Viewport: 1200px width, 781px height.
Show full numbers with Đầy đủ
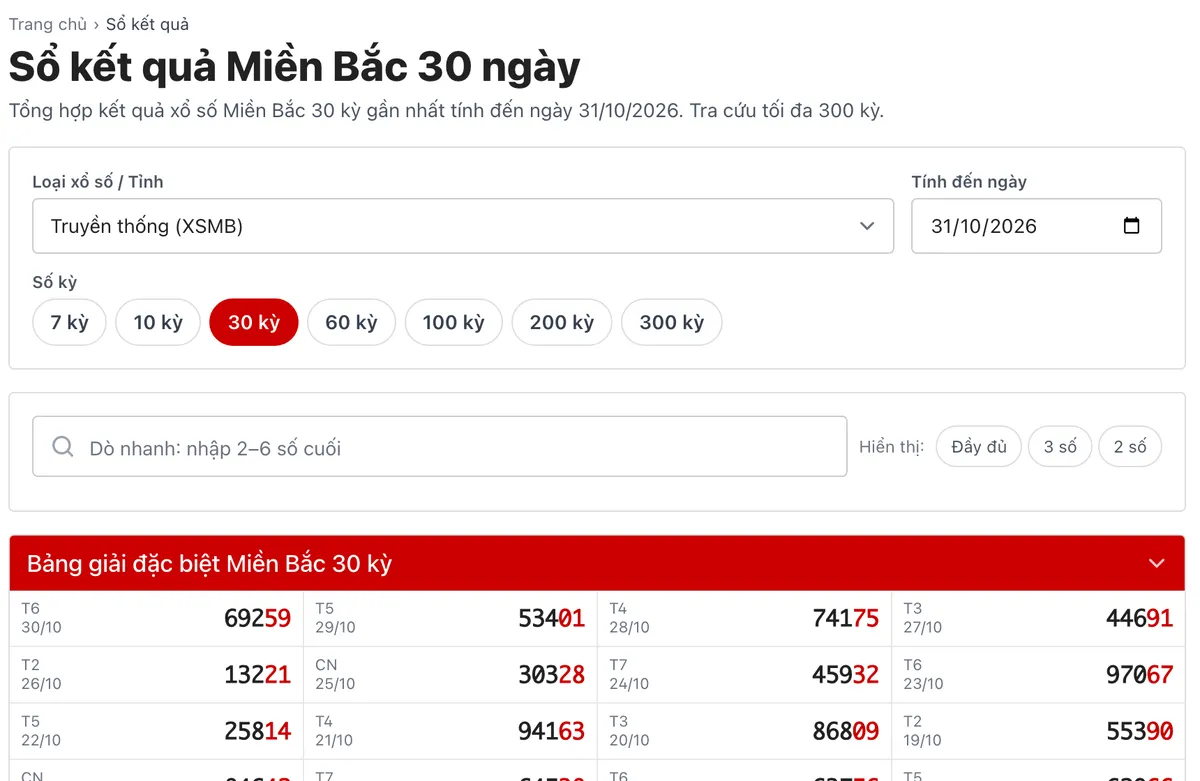point(979,447)
